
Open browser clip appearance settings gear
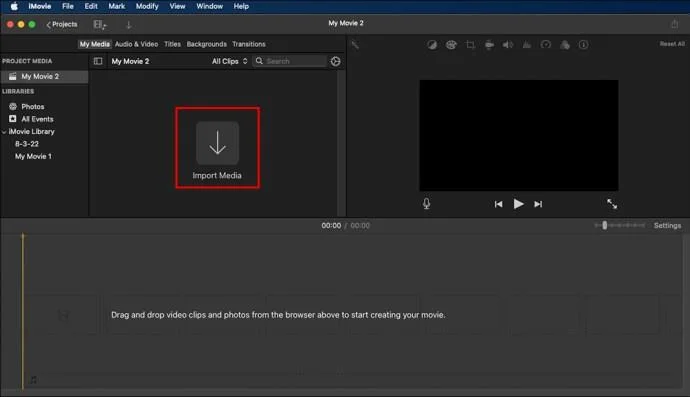click(x=335, y=61)
